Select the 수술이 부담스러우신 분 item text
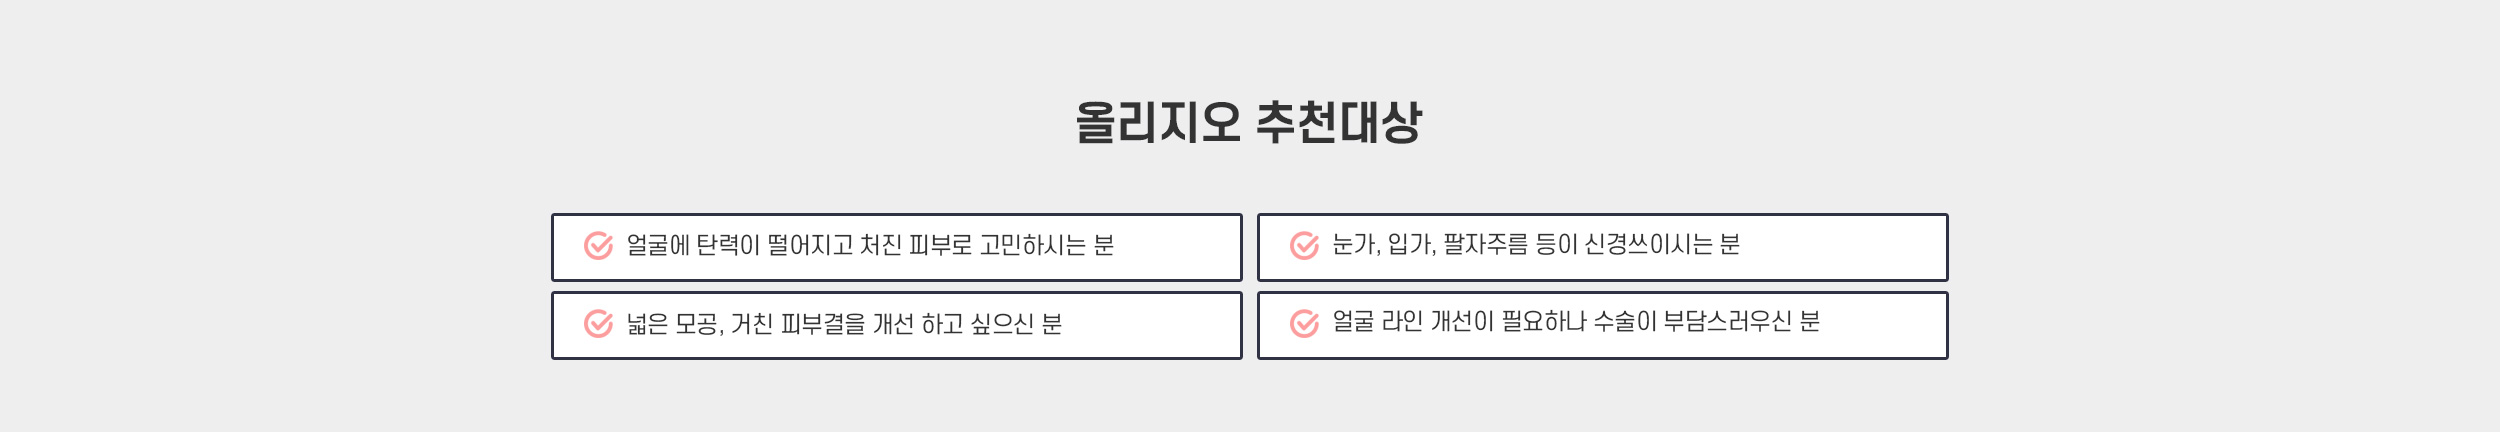 click(1707, 321)
